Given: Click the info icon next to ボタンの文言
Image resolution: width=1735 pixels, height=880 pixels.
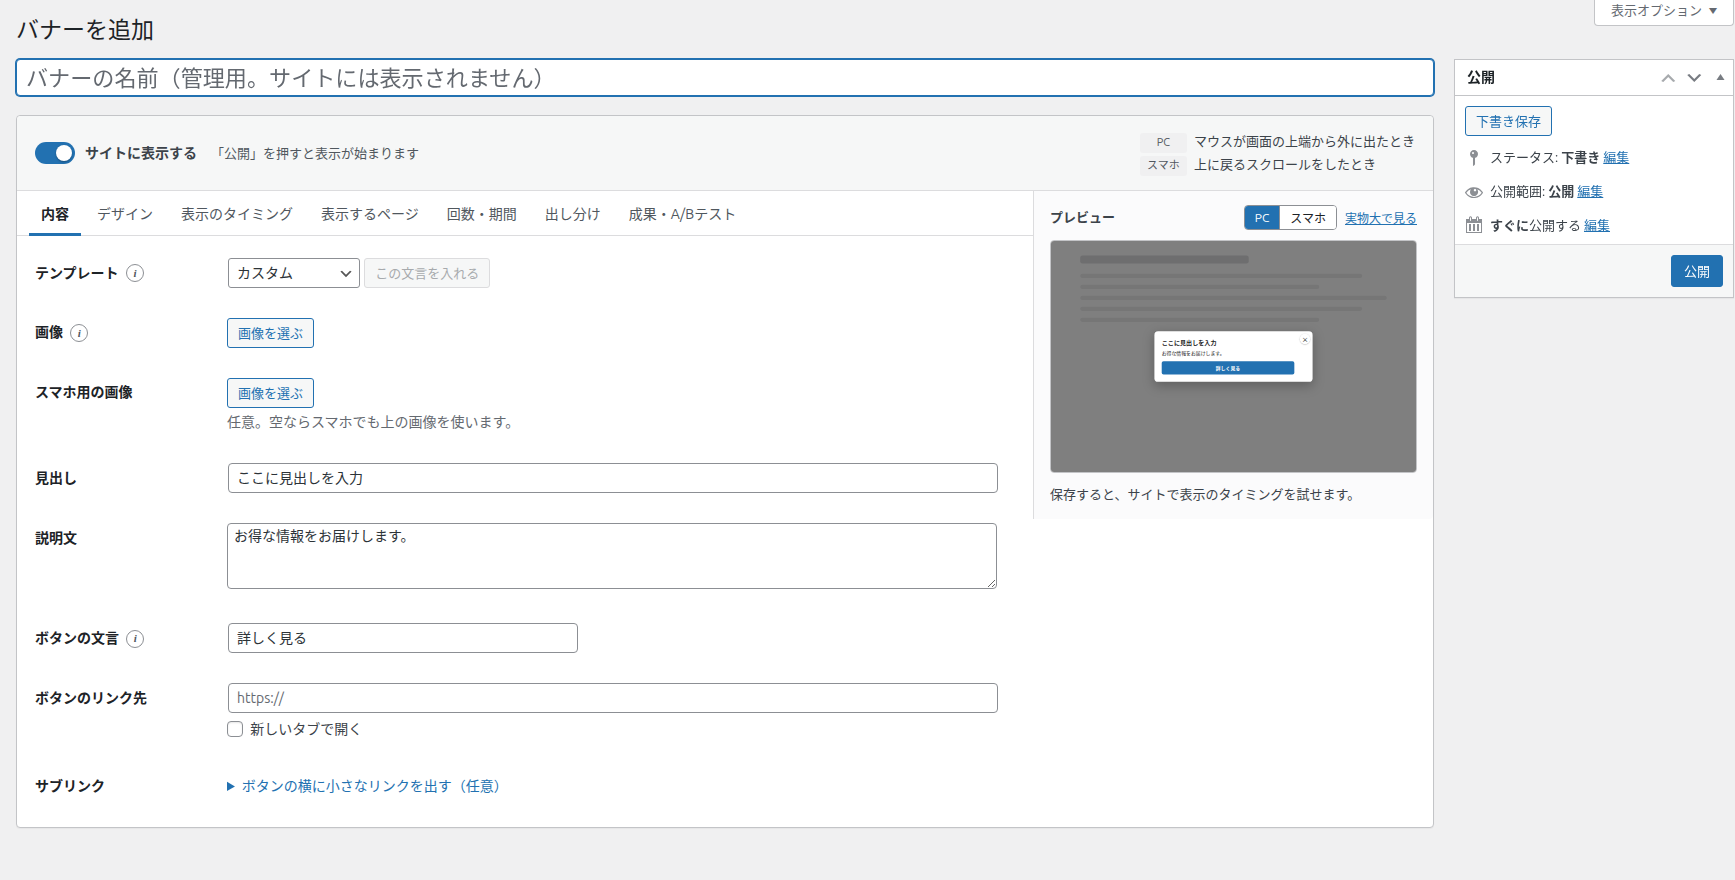Looking at the screenshot, I should [x=135, y=638].
